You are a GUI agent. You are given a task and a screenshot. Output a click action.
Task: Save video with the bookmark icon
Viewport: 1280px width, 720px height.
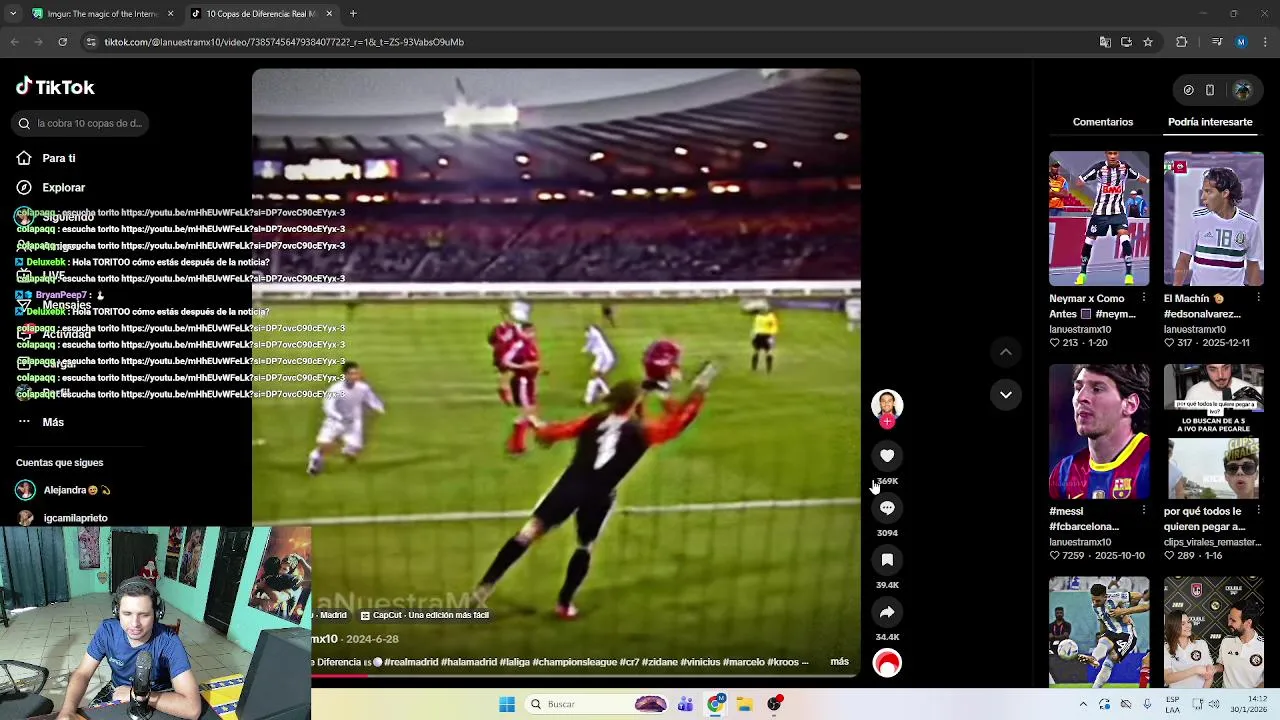pyautogui.click(x=887, y=560)
